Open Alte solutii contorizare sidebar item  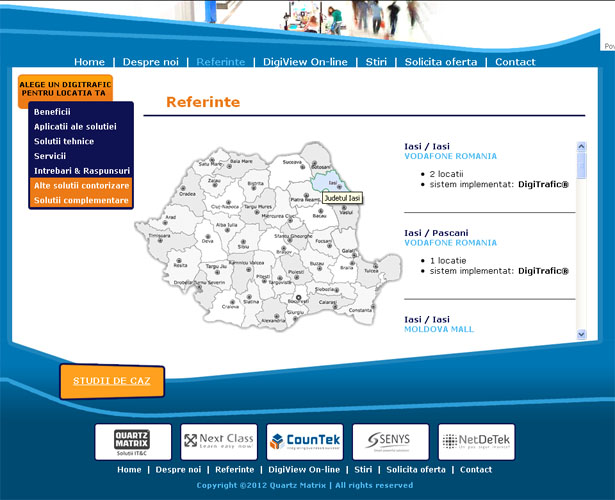point(81,185)
